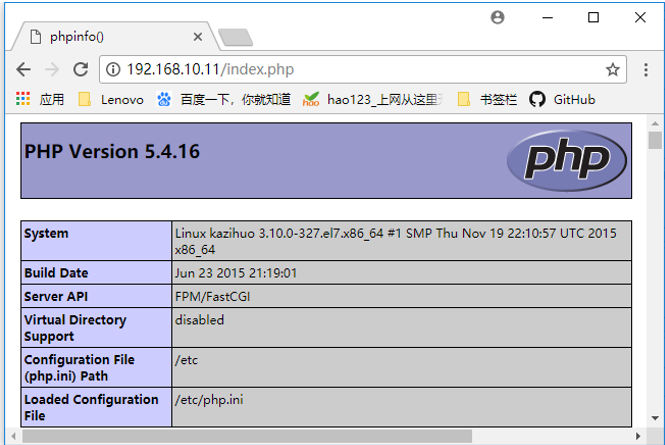Click the System row label
This screenshot has width=665, height=445.
(46, 234)
